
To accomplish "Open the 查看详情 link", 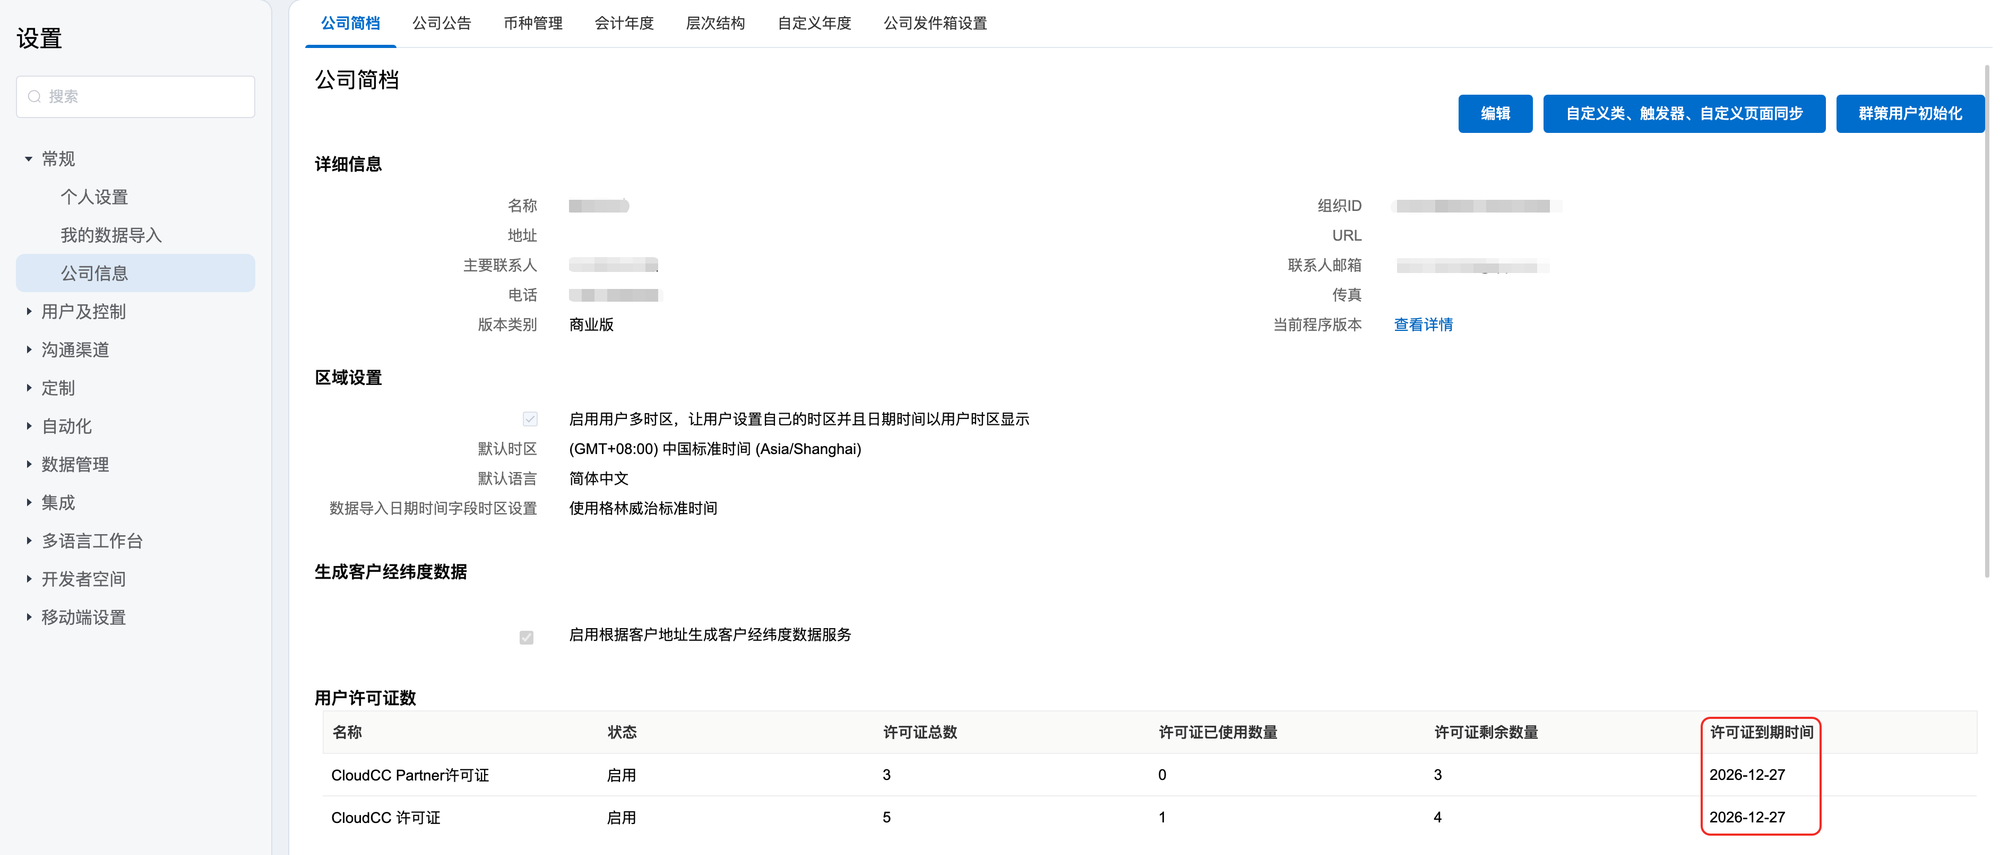I will click(x=1423, y=325).
